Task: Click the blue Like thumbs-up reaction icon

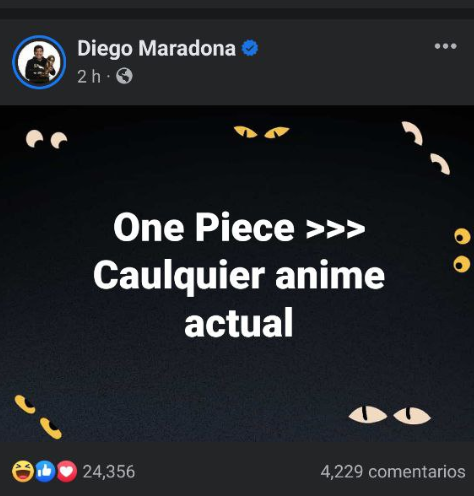Action: (x=45, y=471)
